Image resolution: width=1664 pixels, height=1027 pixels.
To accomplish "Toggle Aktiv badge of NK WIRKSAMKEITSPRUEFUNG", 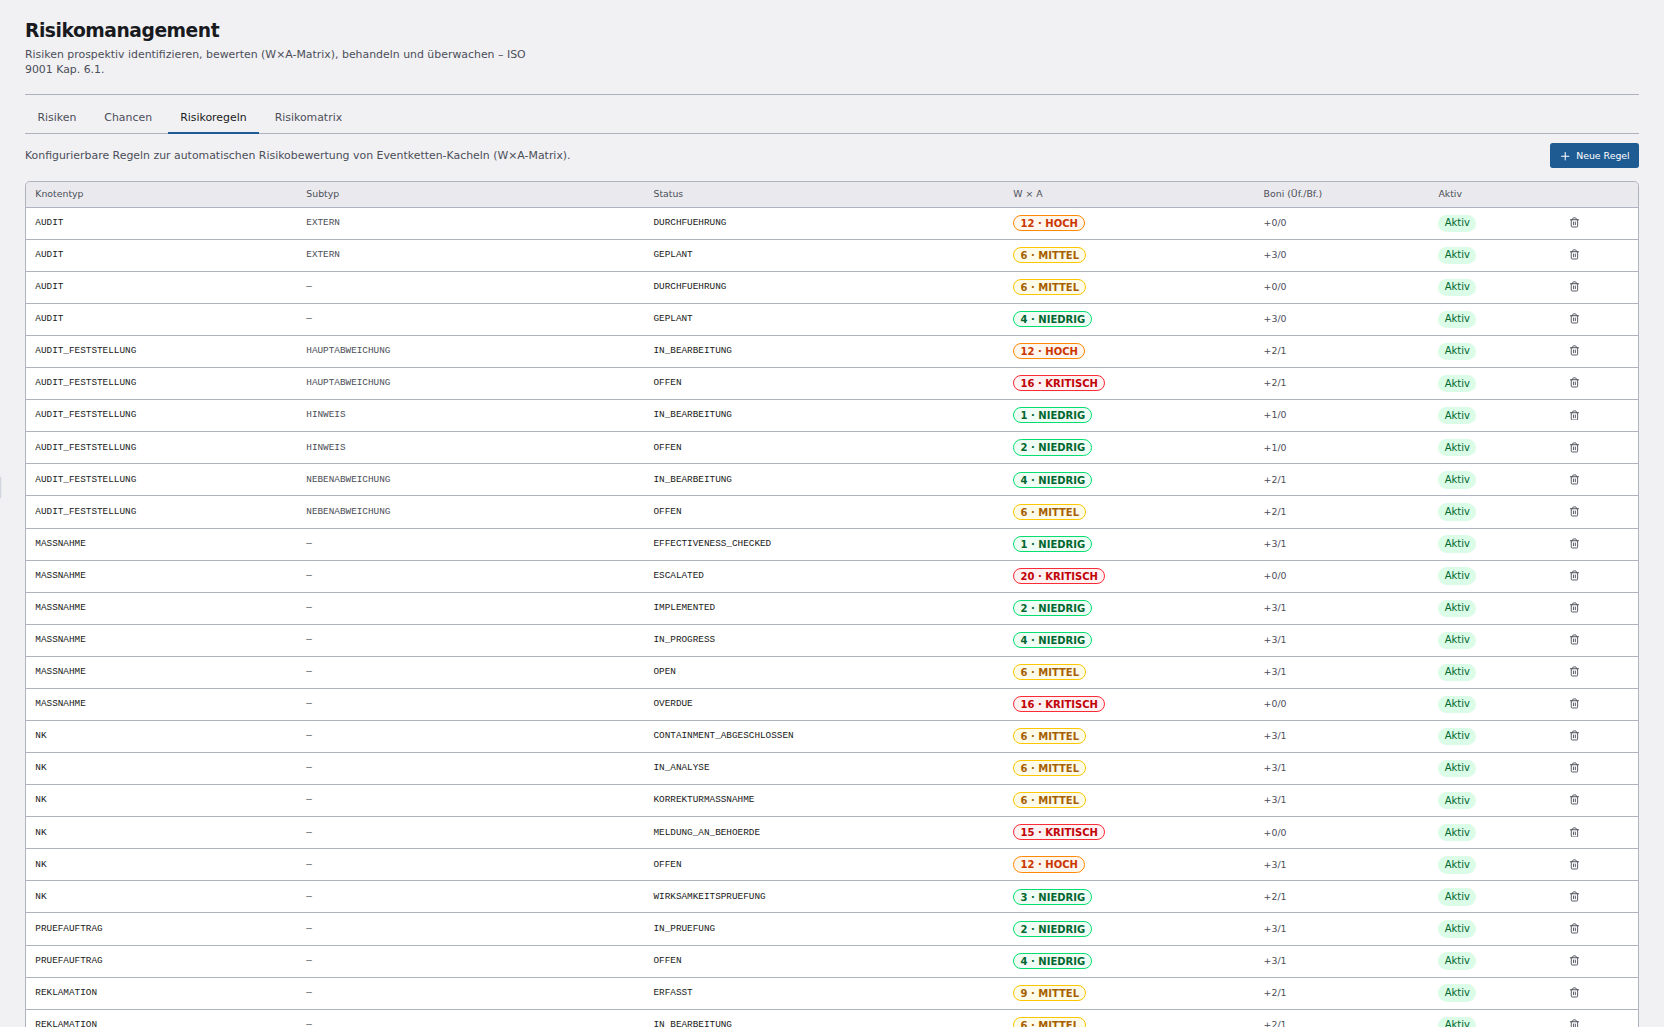I will pyautogui.click(x=1457, y=897).
